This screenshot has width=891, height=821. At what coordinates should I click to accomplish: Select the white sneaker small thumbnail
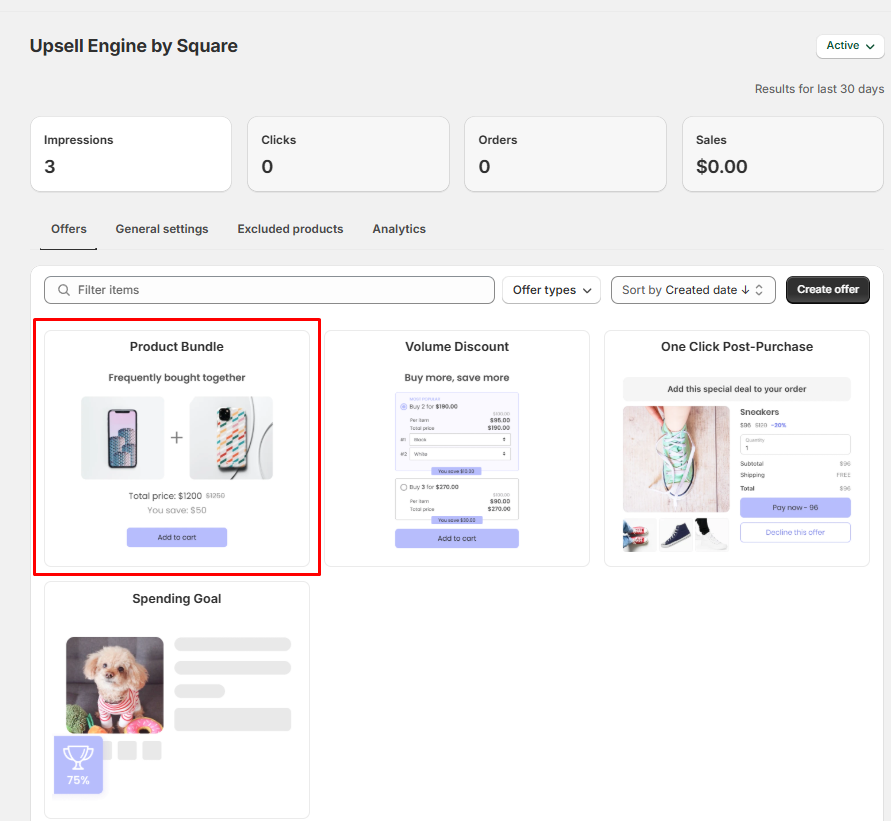point(712,535)
